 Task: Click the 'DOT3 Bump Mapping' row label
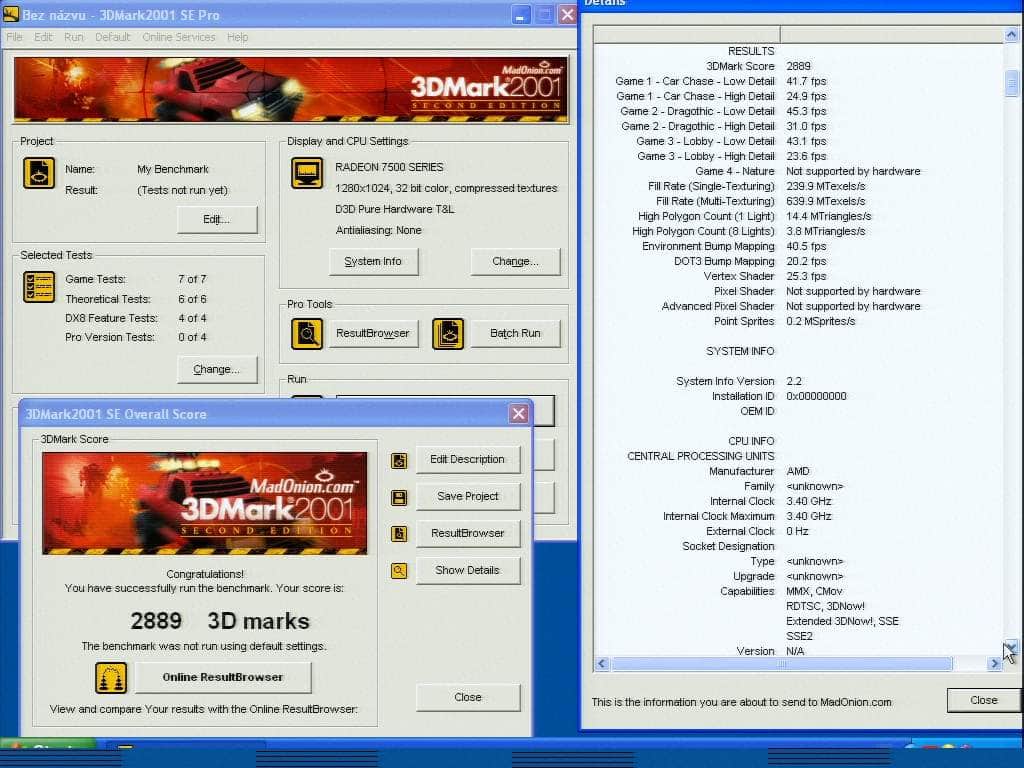click(x=724, y=261)
